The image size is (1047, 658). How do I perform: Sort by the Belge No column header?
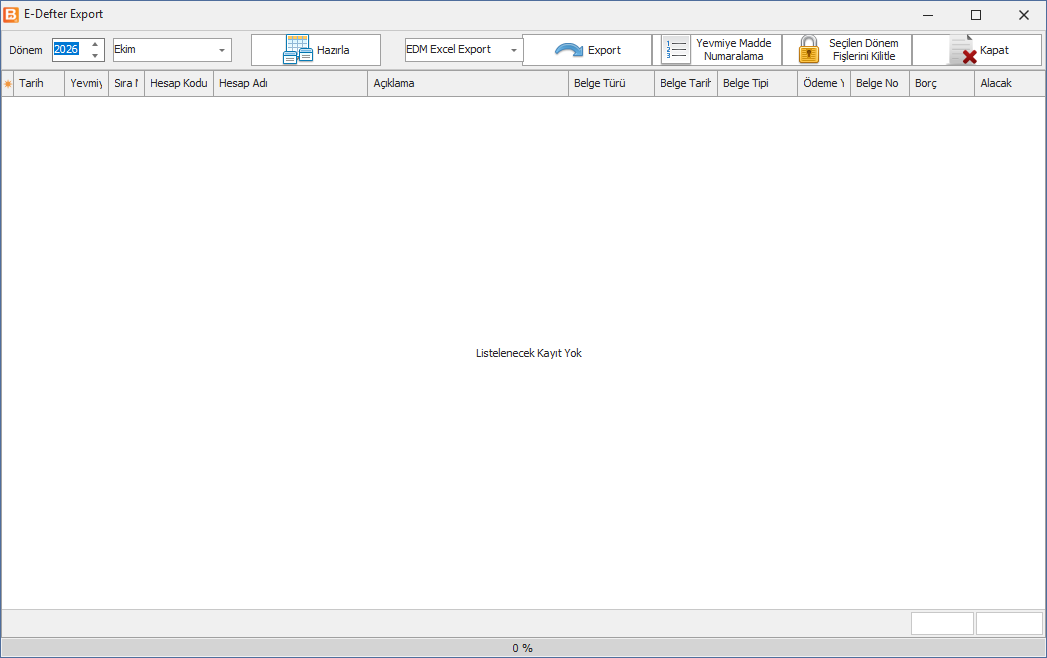point(880,84)
